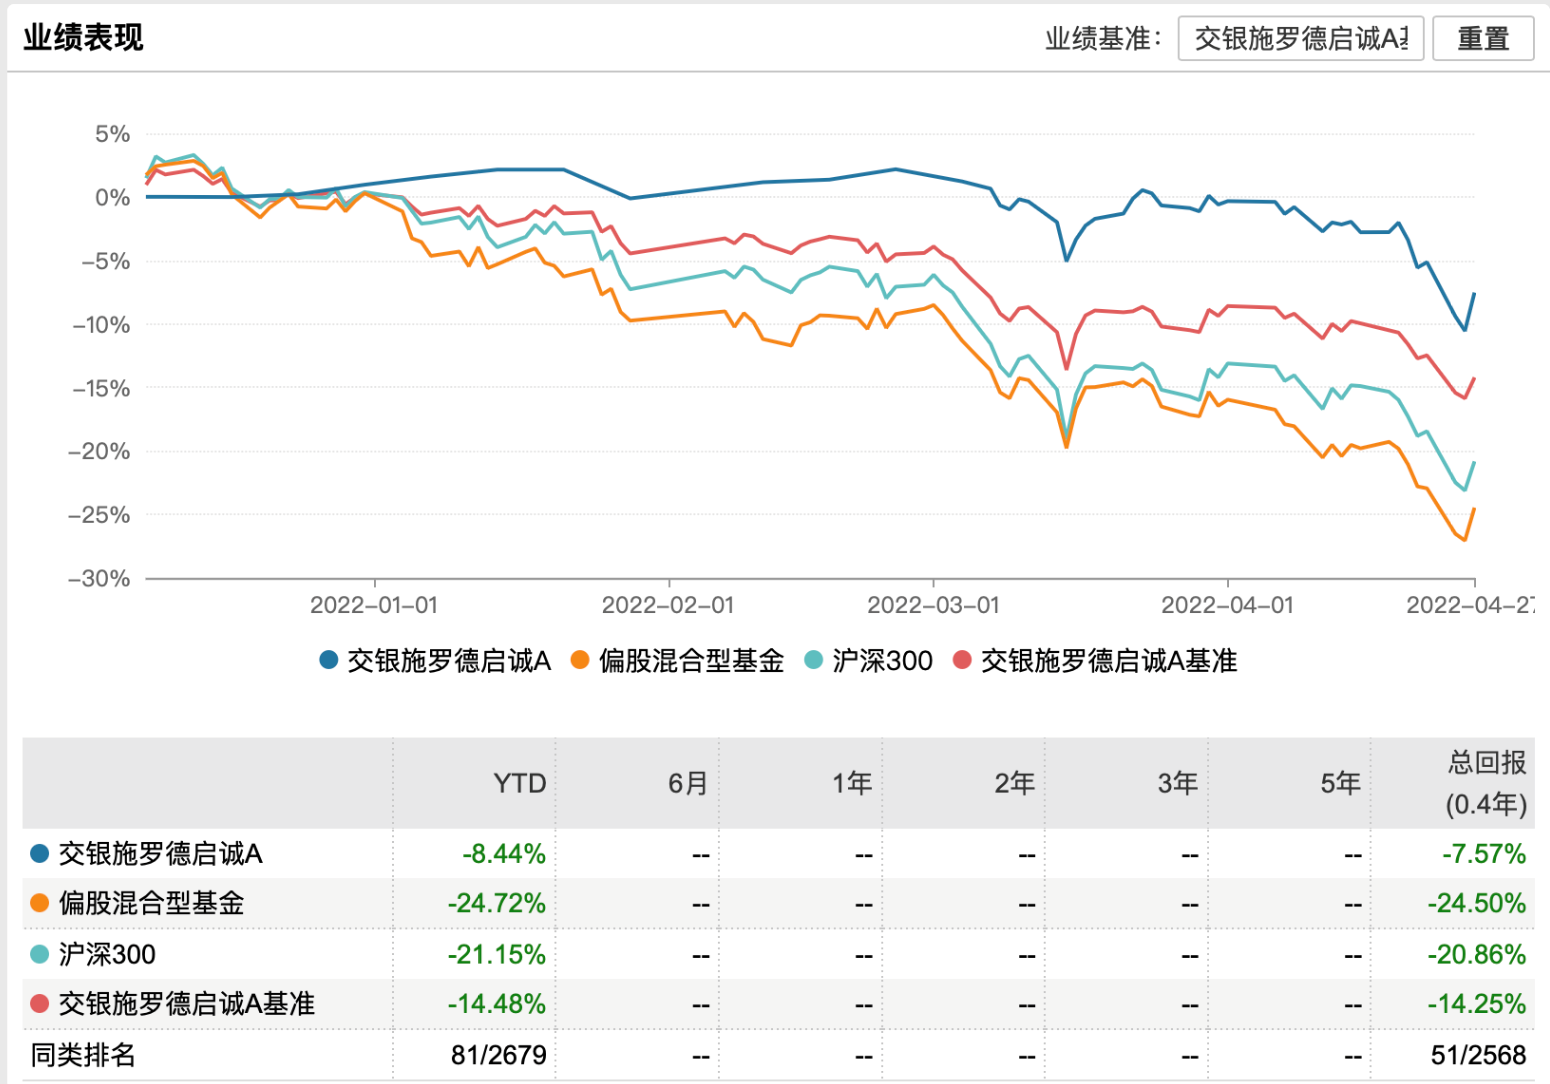Click red dot beside 交银施罗德启诚A基准 table row
The image size is (1550, 1084).
pyautogui.click(x=40, y=1004)
